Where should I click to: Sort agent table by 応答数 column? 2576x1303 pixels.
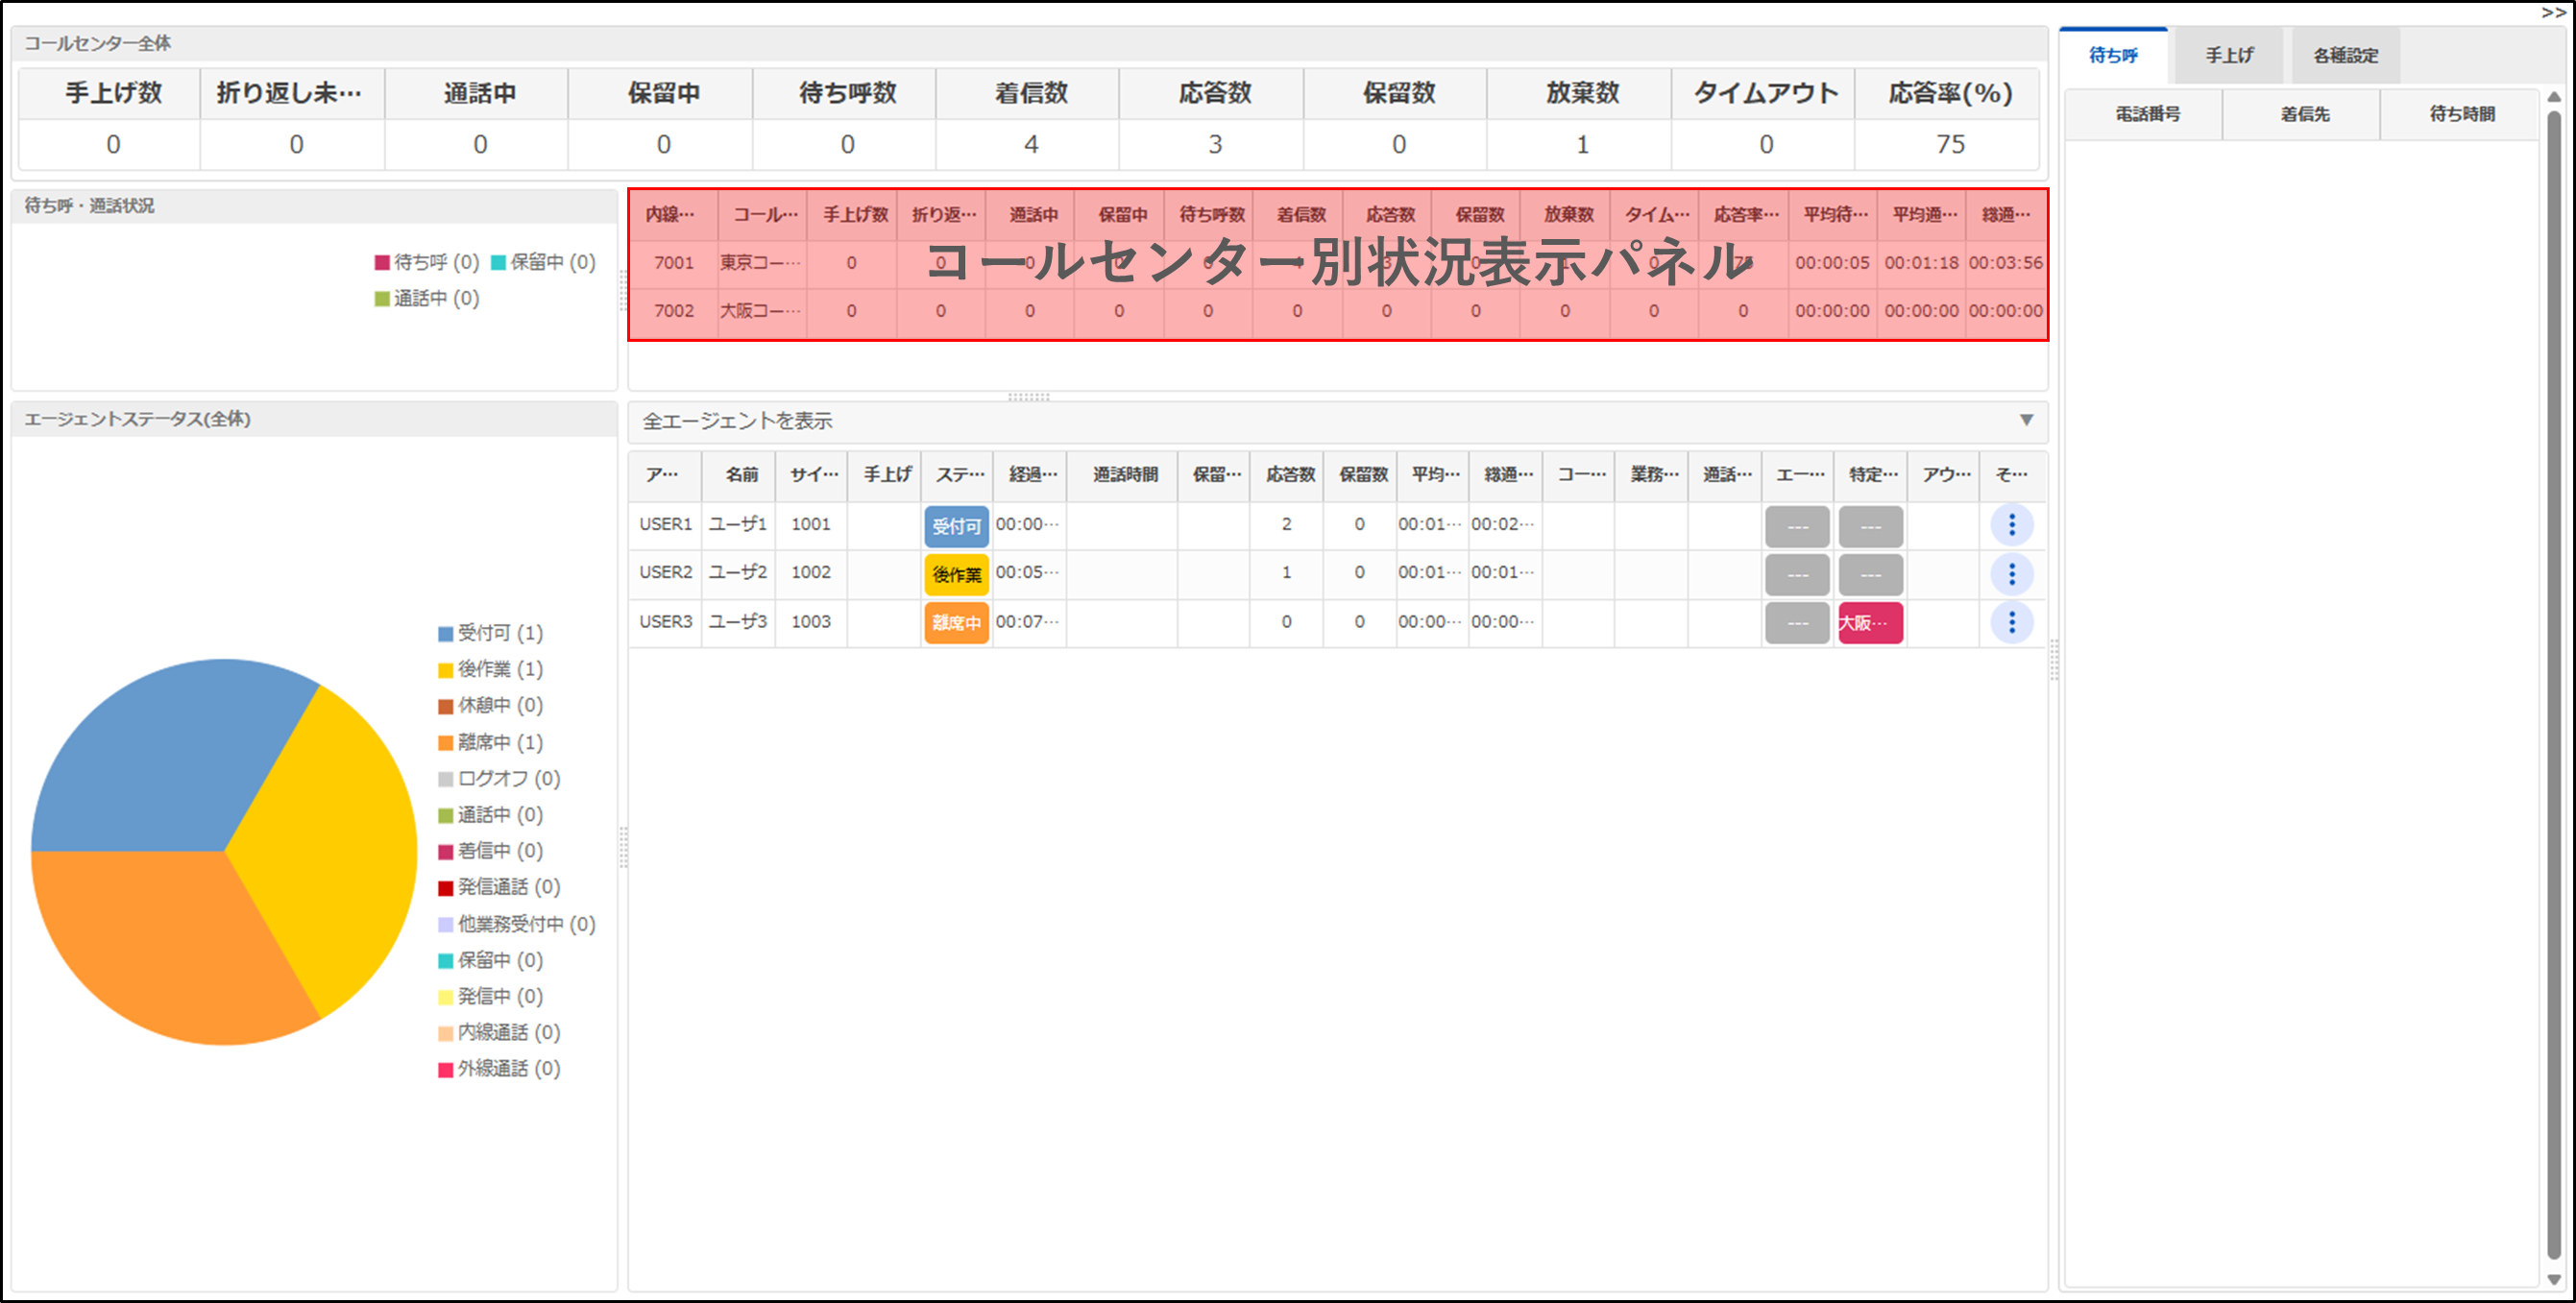click(1289, 474)
